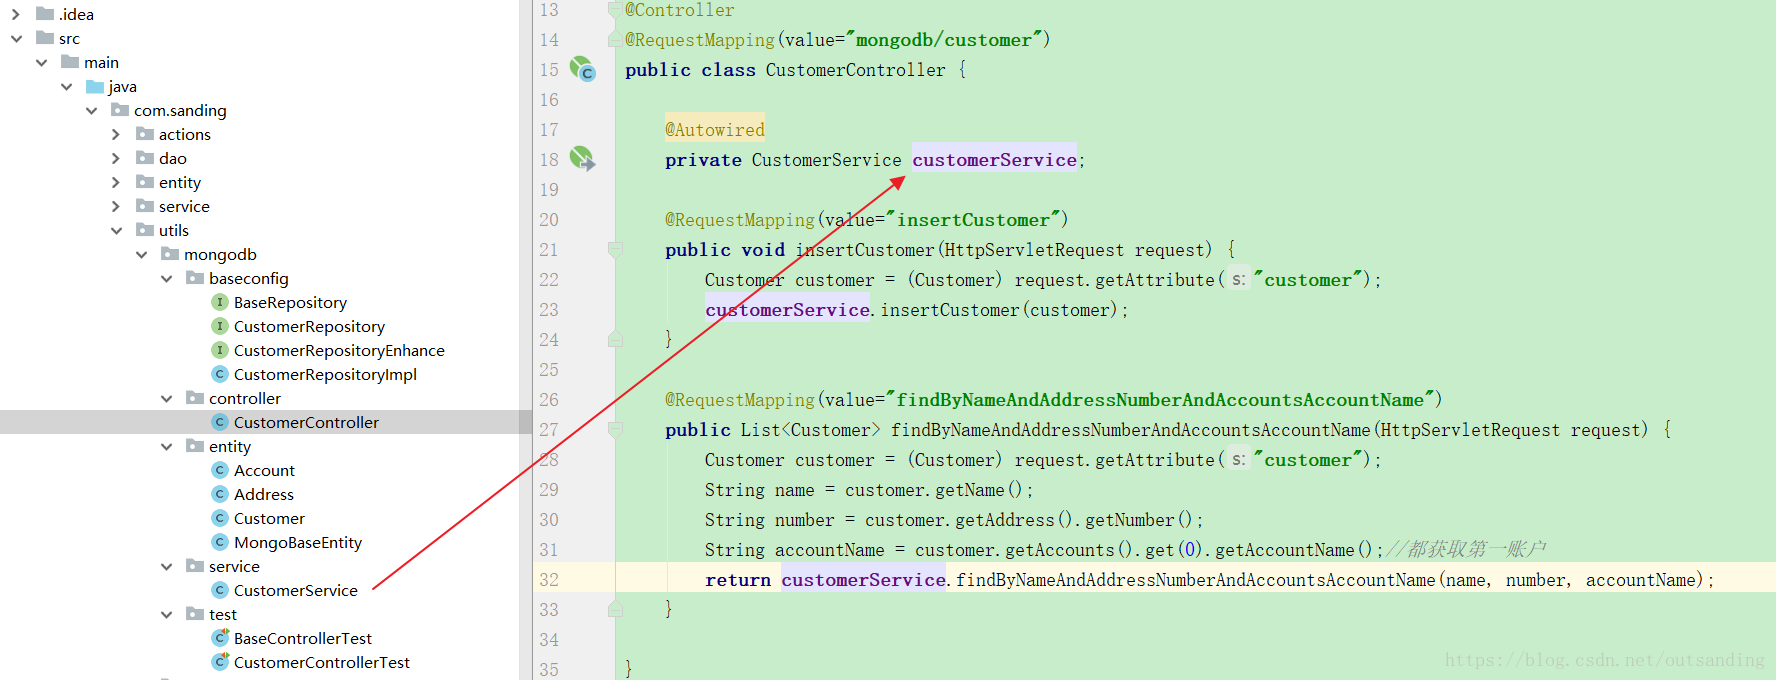
Task: Collapse the utils package chevron
Action: point(116,230)
